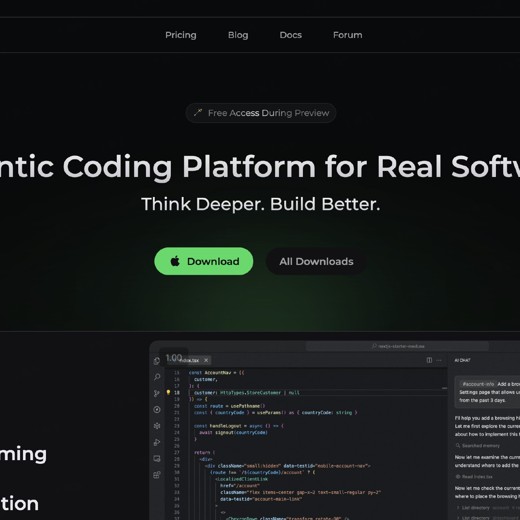Click the 'const handleLogout' code line
520x520 pixels.
pyautogui.click(x=239, y=426)
